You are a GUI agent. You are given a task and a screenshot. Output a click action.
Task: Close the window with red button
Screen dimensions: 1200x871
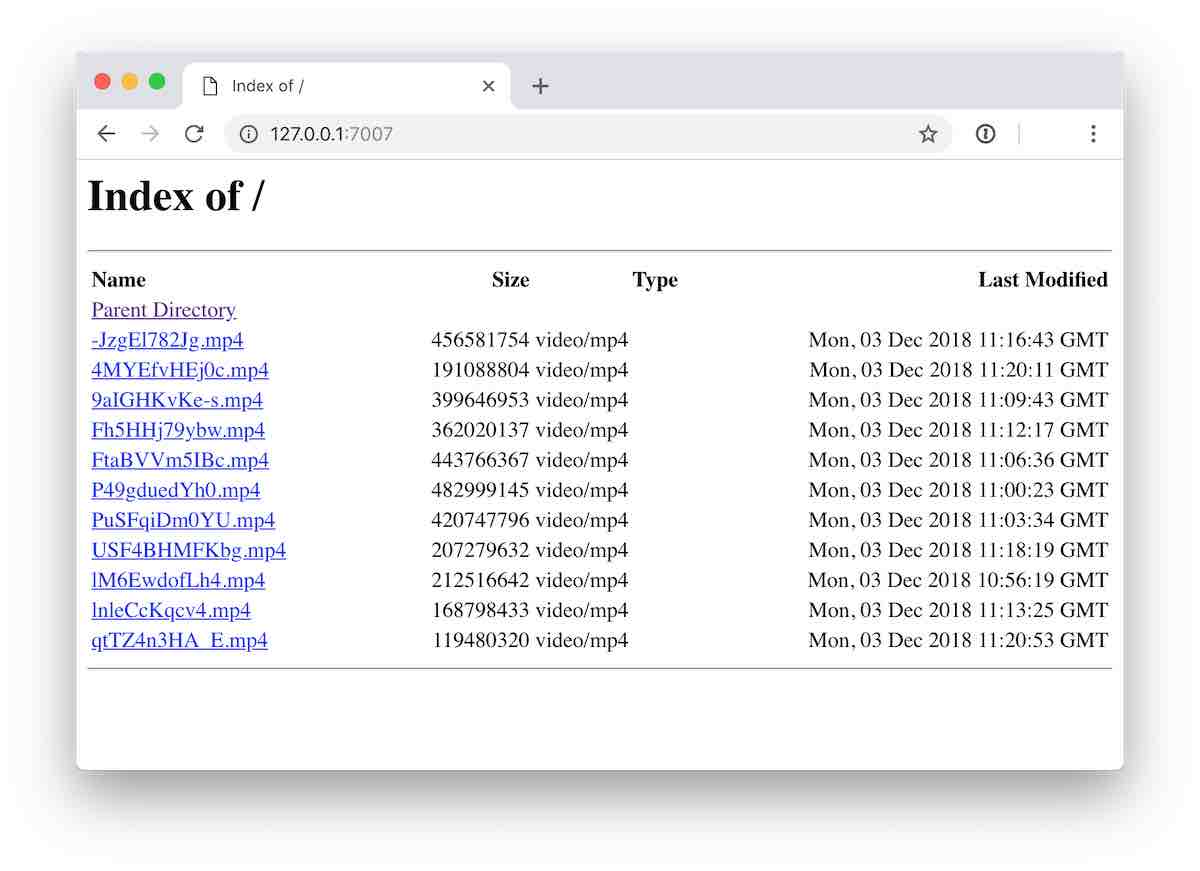(102, 82)
